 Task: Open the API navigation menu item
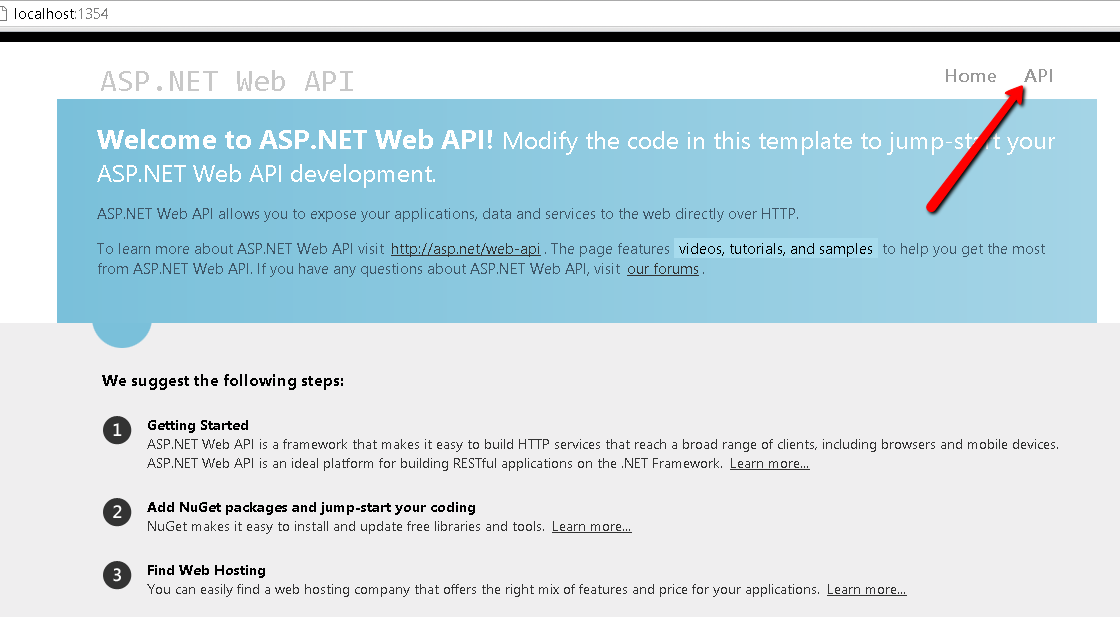(x=1039, y=76)
